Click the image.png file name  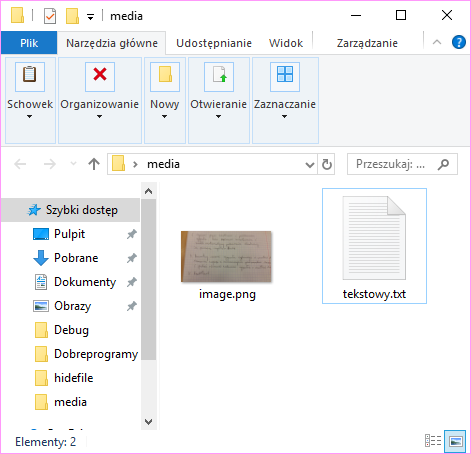[x=227, y=294]
